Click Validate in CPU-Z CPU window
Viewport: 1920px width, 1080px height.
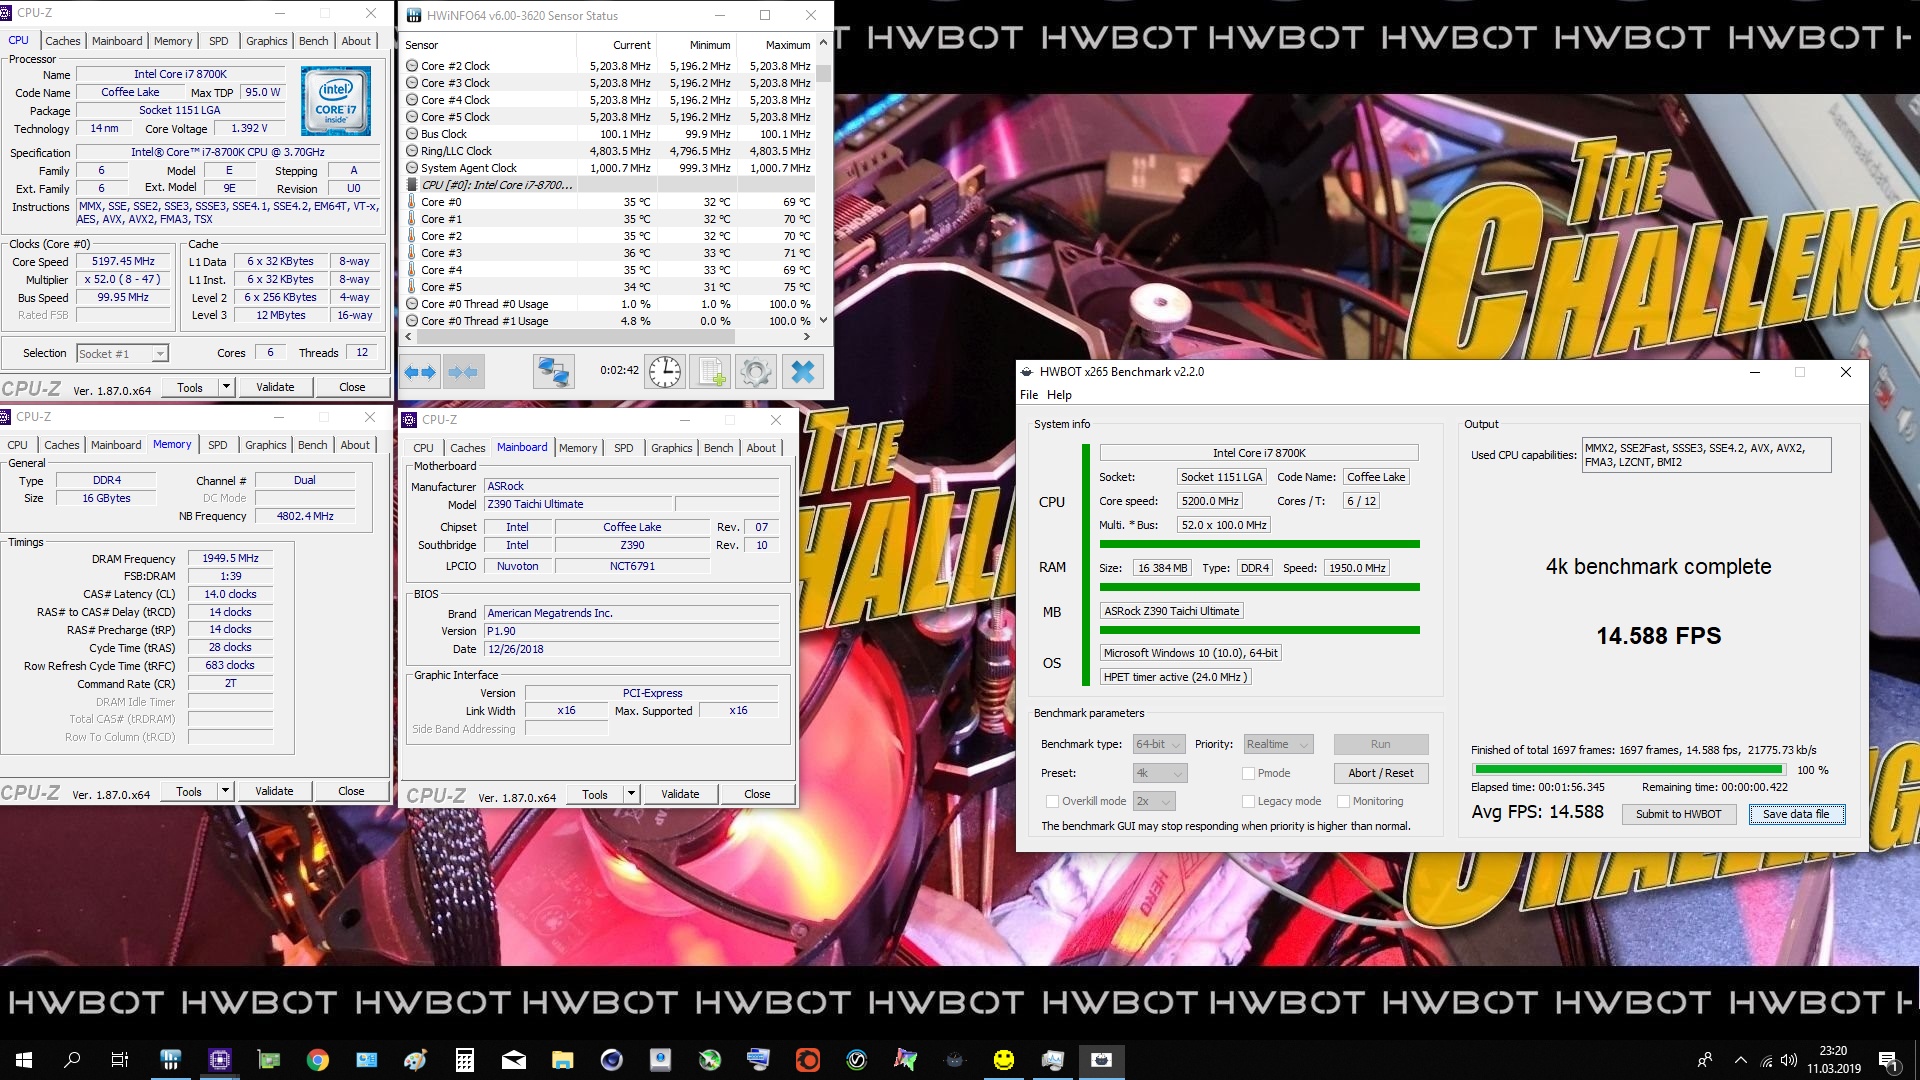click(x=275, y=387)
